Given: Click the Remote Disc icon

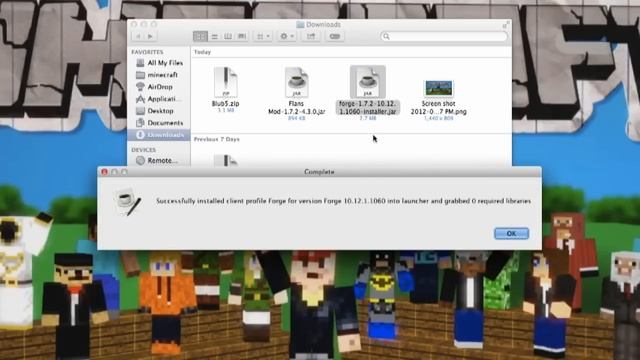Looking at the screenshot, I should [140, 160].
